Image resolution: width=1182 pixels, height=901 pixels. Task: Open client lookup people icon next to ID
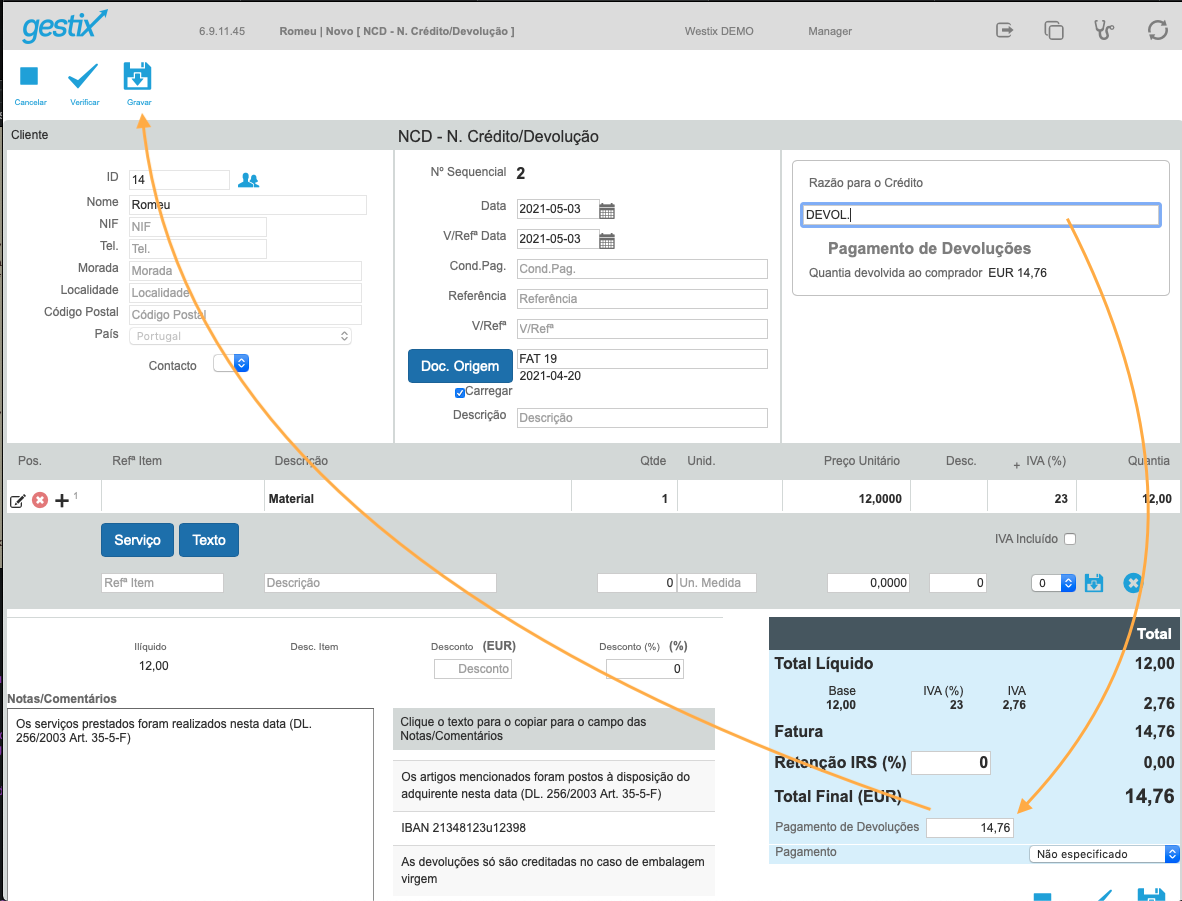coord(248,180)
